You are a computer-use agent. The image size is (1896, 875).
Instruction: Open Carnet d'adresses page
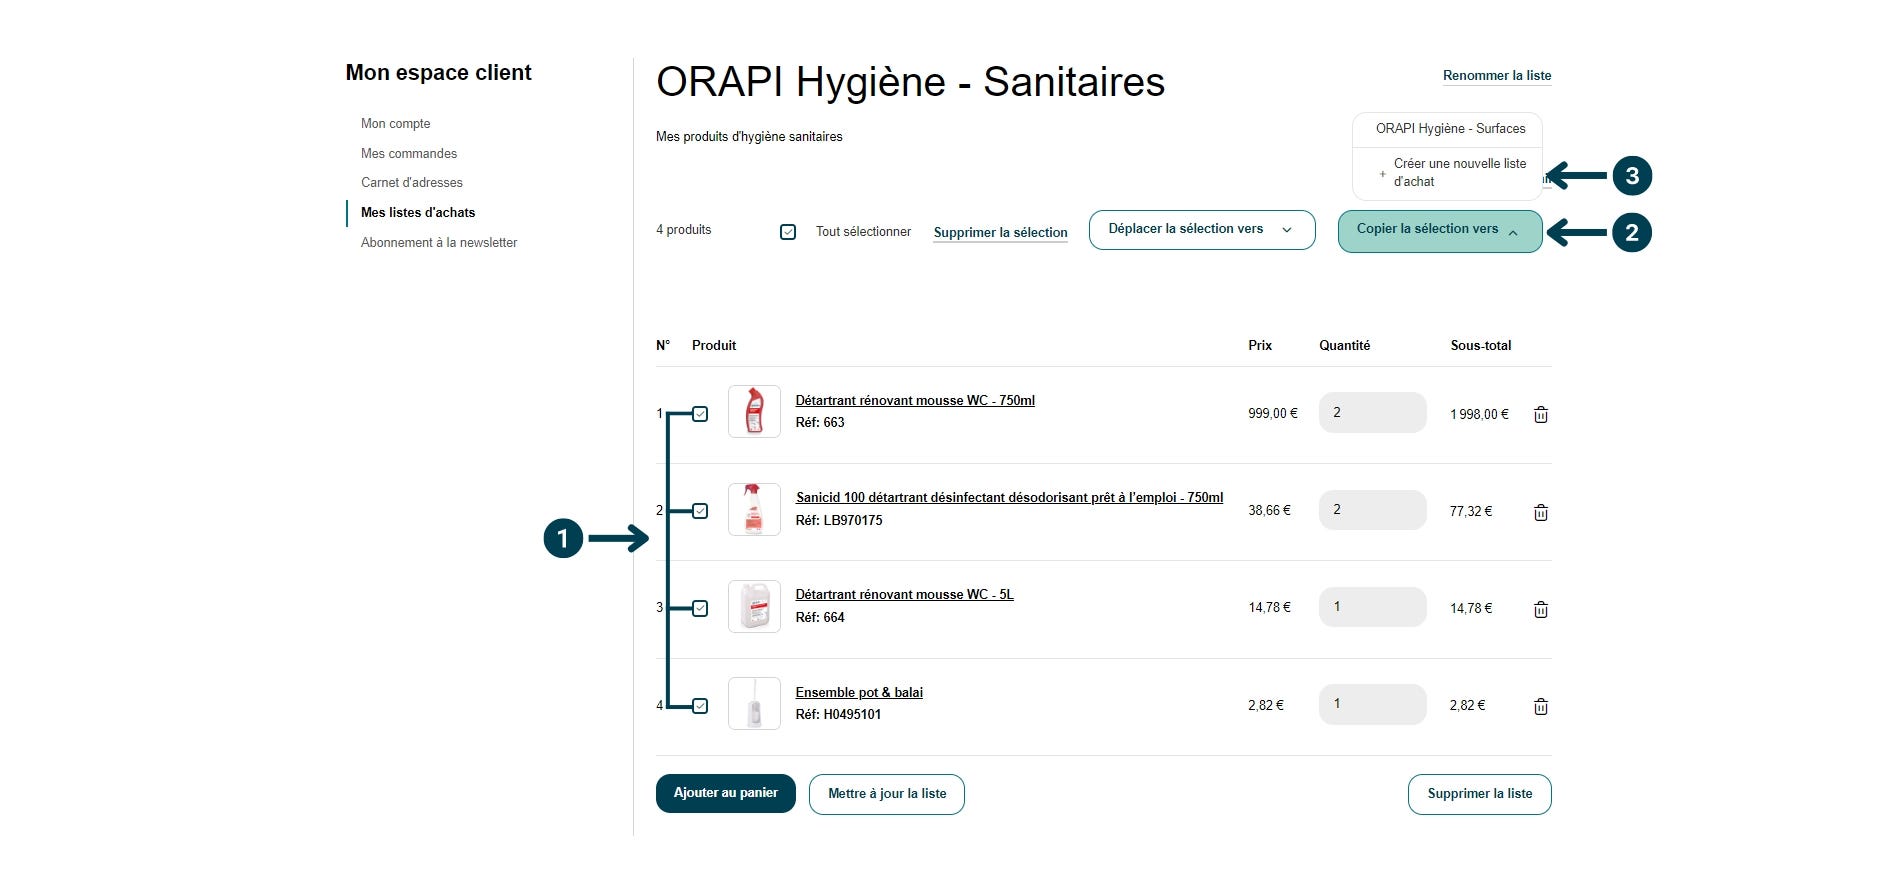(x=412, y=183)
